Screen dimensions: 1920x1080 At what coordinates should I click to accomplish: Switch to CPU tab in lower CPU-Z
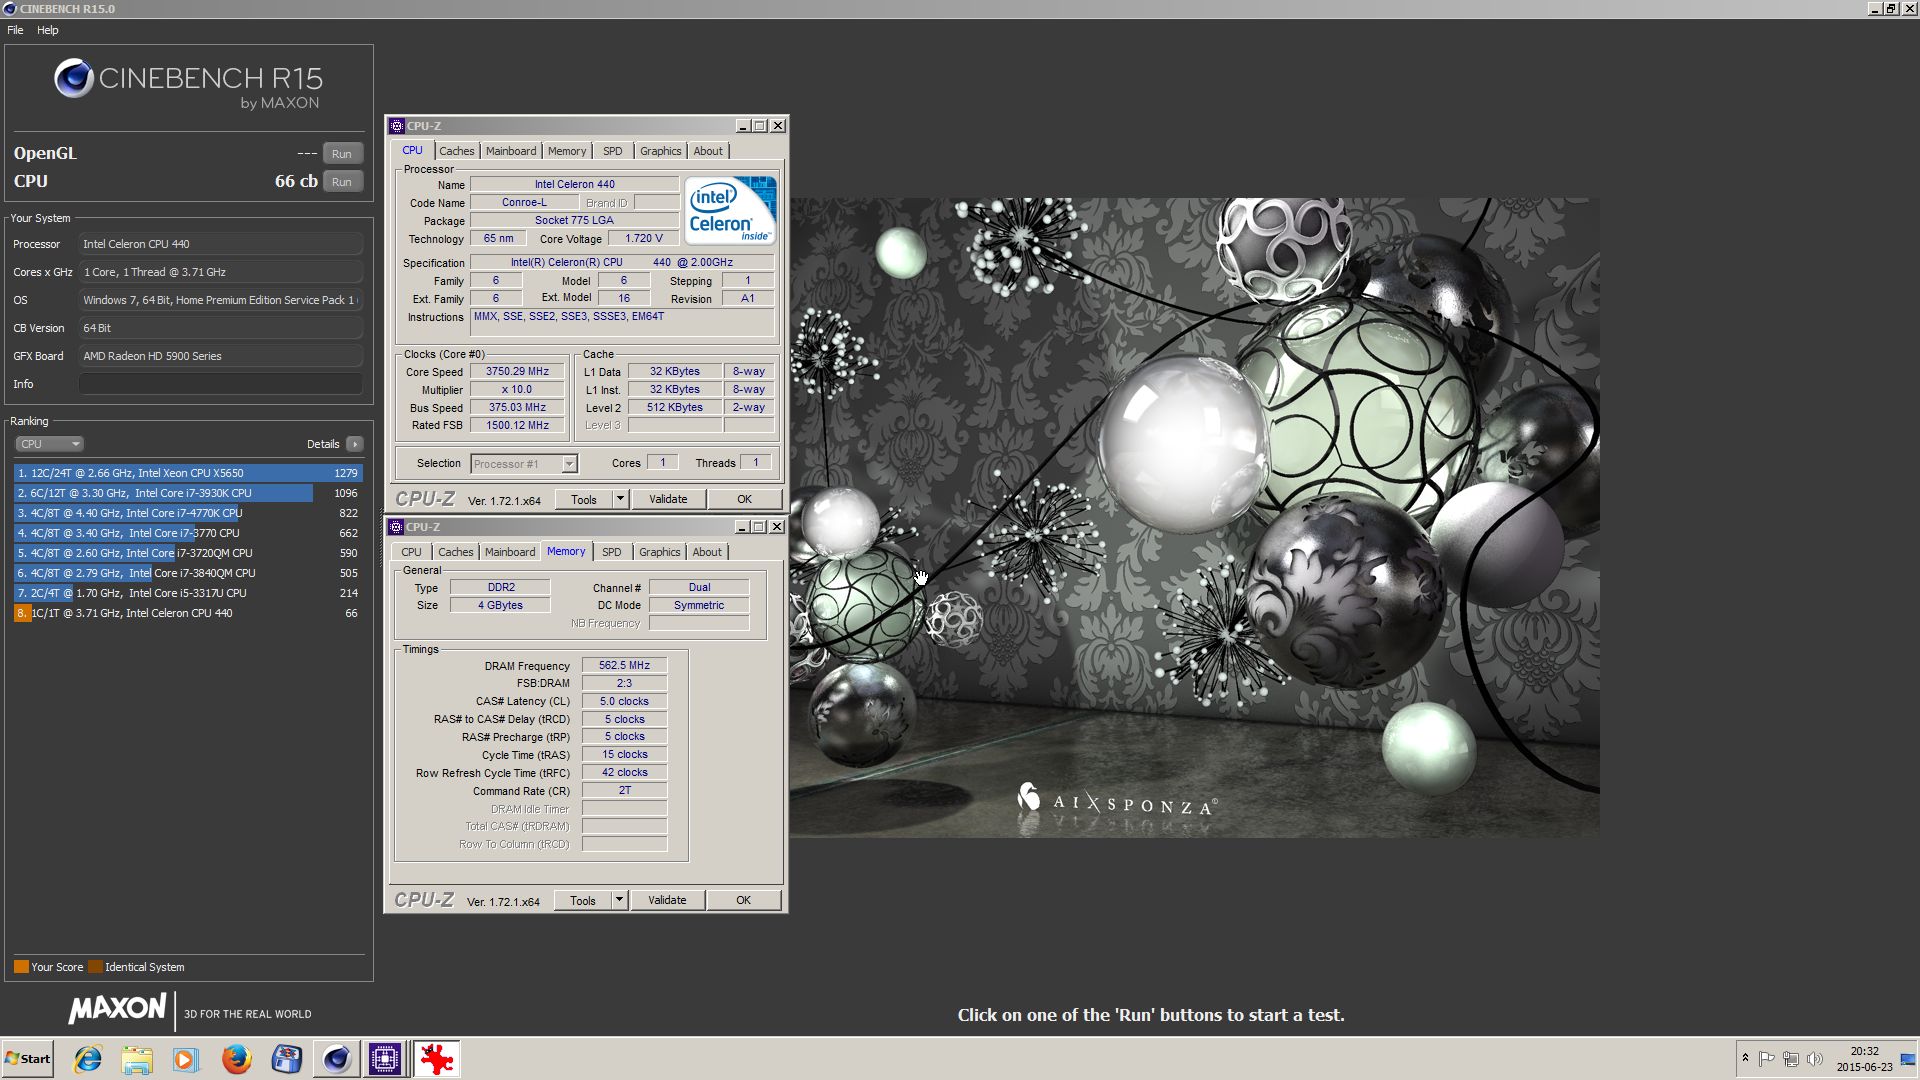[x=411, y=552]
